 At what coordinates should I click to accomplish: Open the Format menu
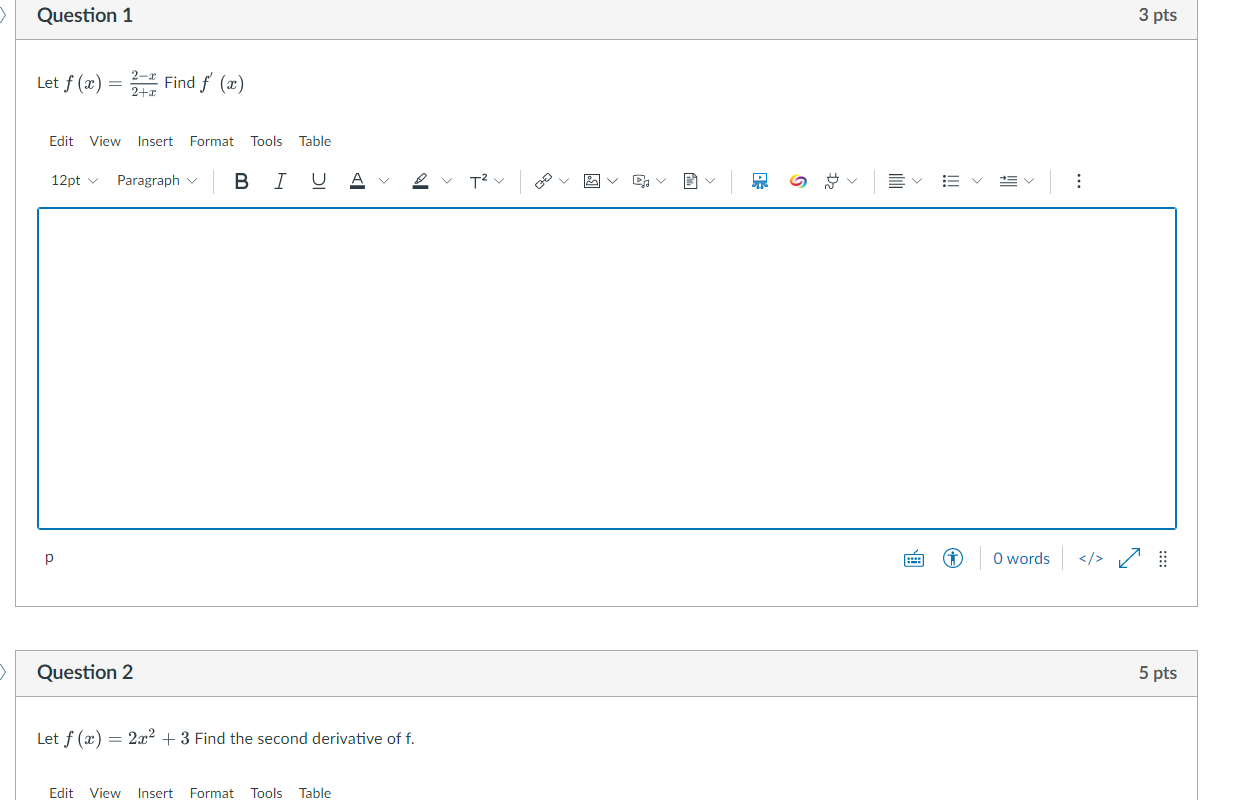pyautogui.click(x=211, y=141)
